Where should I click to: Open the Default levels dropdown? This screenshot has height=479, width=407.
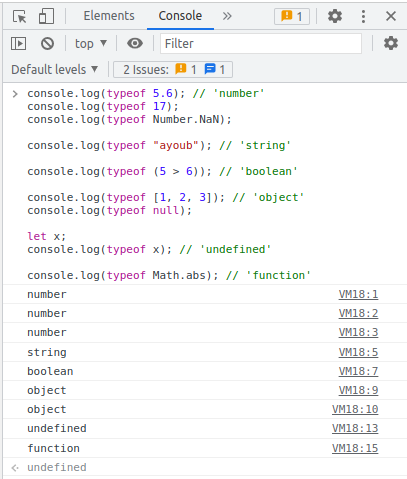tap(54, 70)
